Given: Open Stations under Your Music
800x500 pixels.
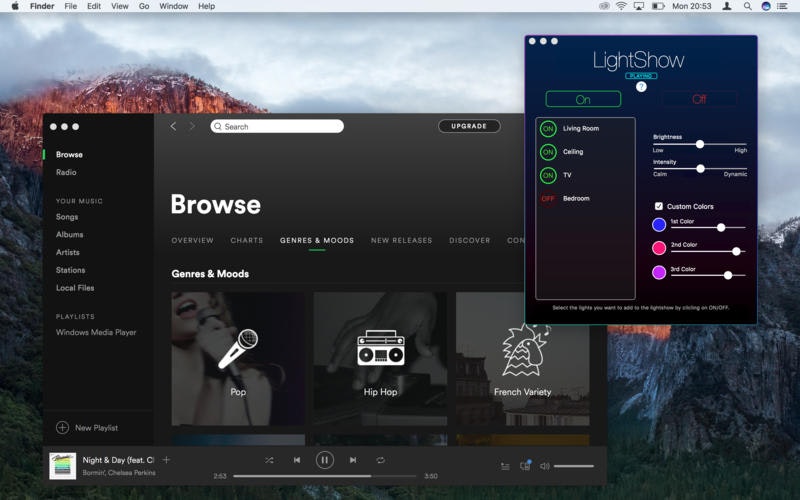Looking at the screenshot, I should pyautogui.click(x=70, y=270).
